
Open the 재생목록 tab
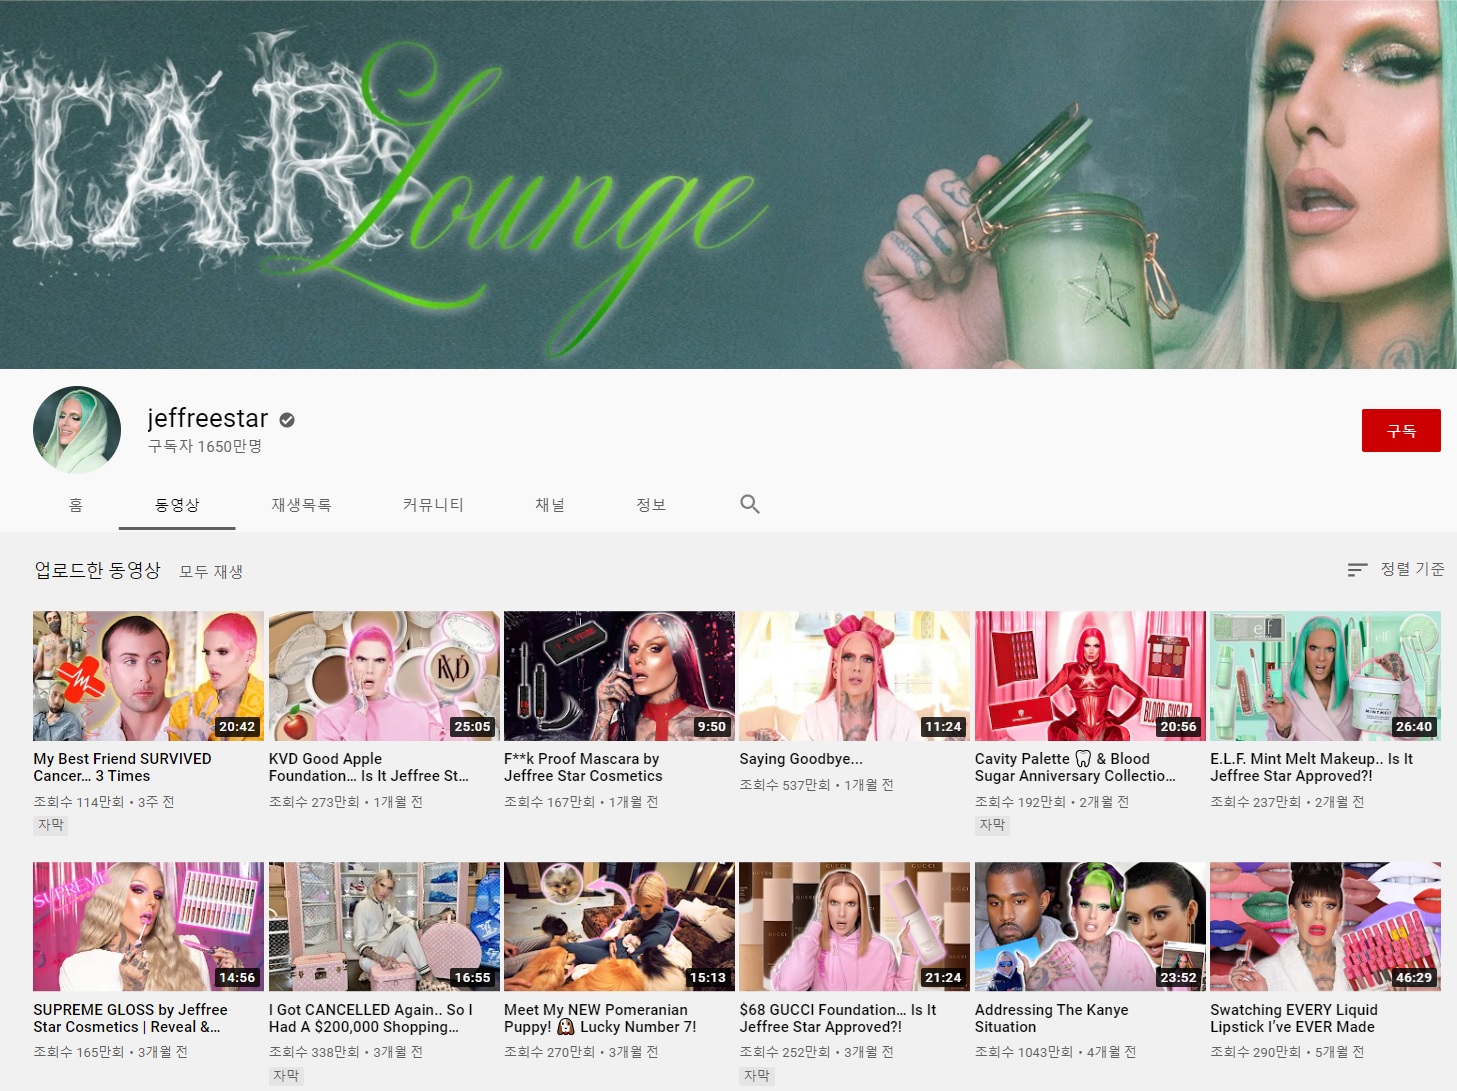[x=301, y=505]
